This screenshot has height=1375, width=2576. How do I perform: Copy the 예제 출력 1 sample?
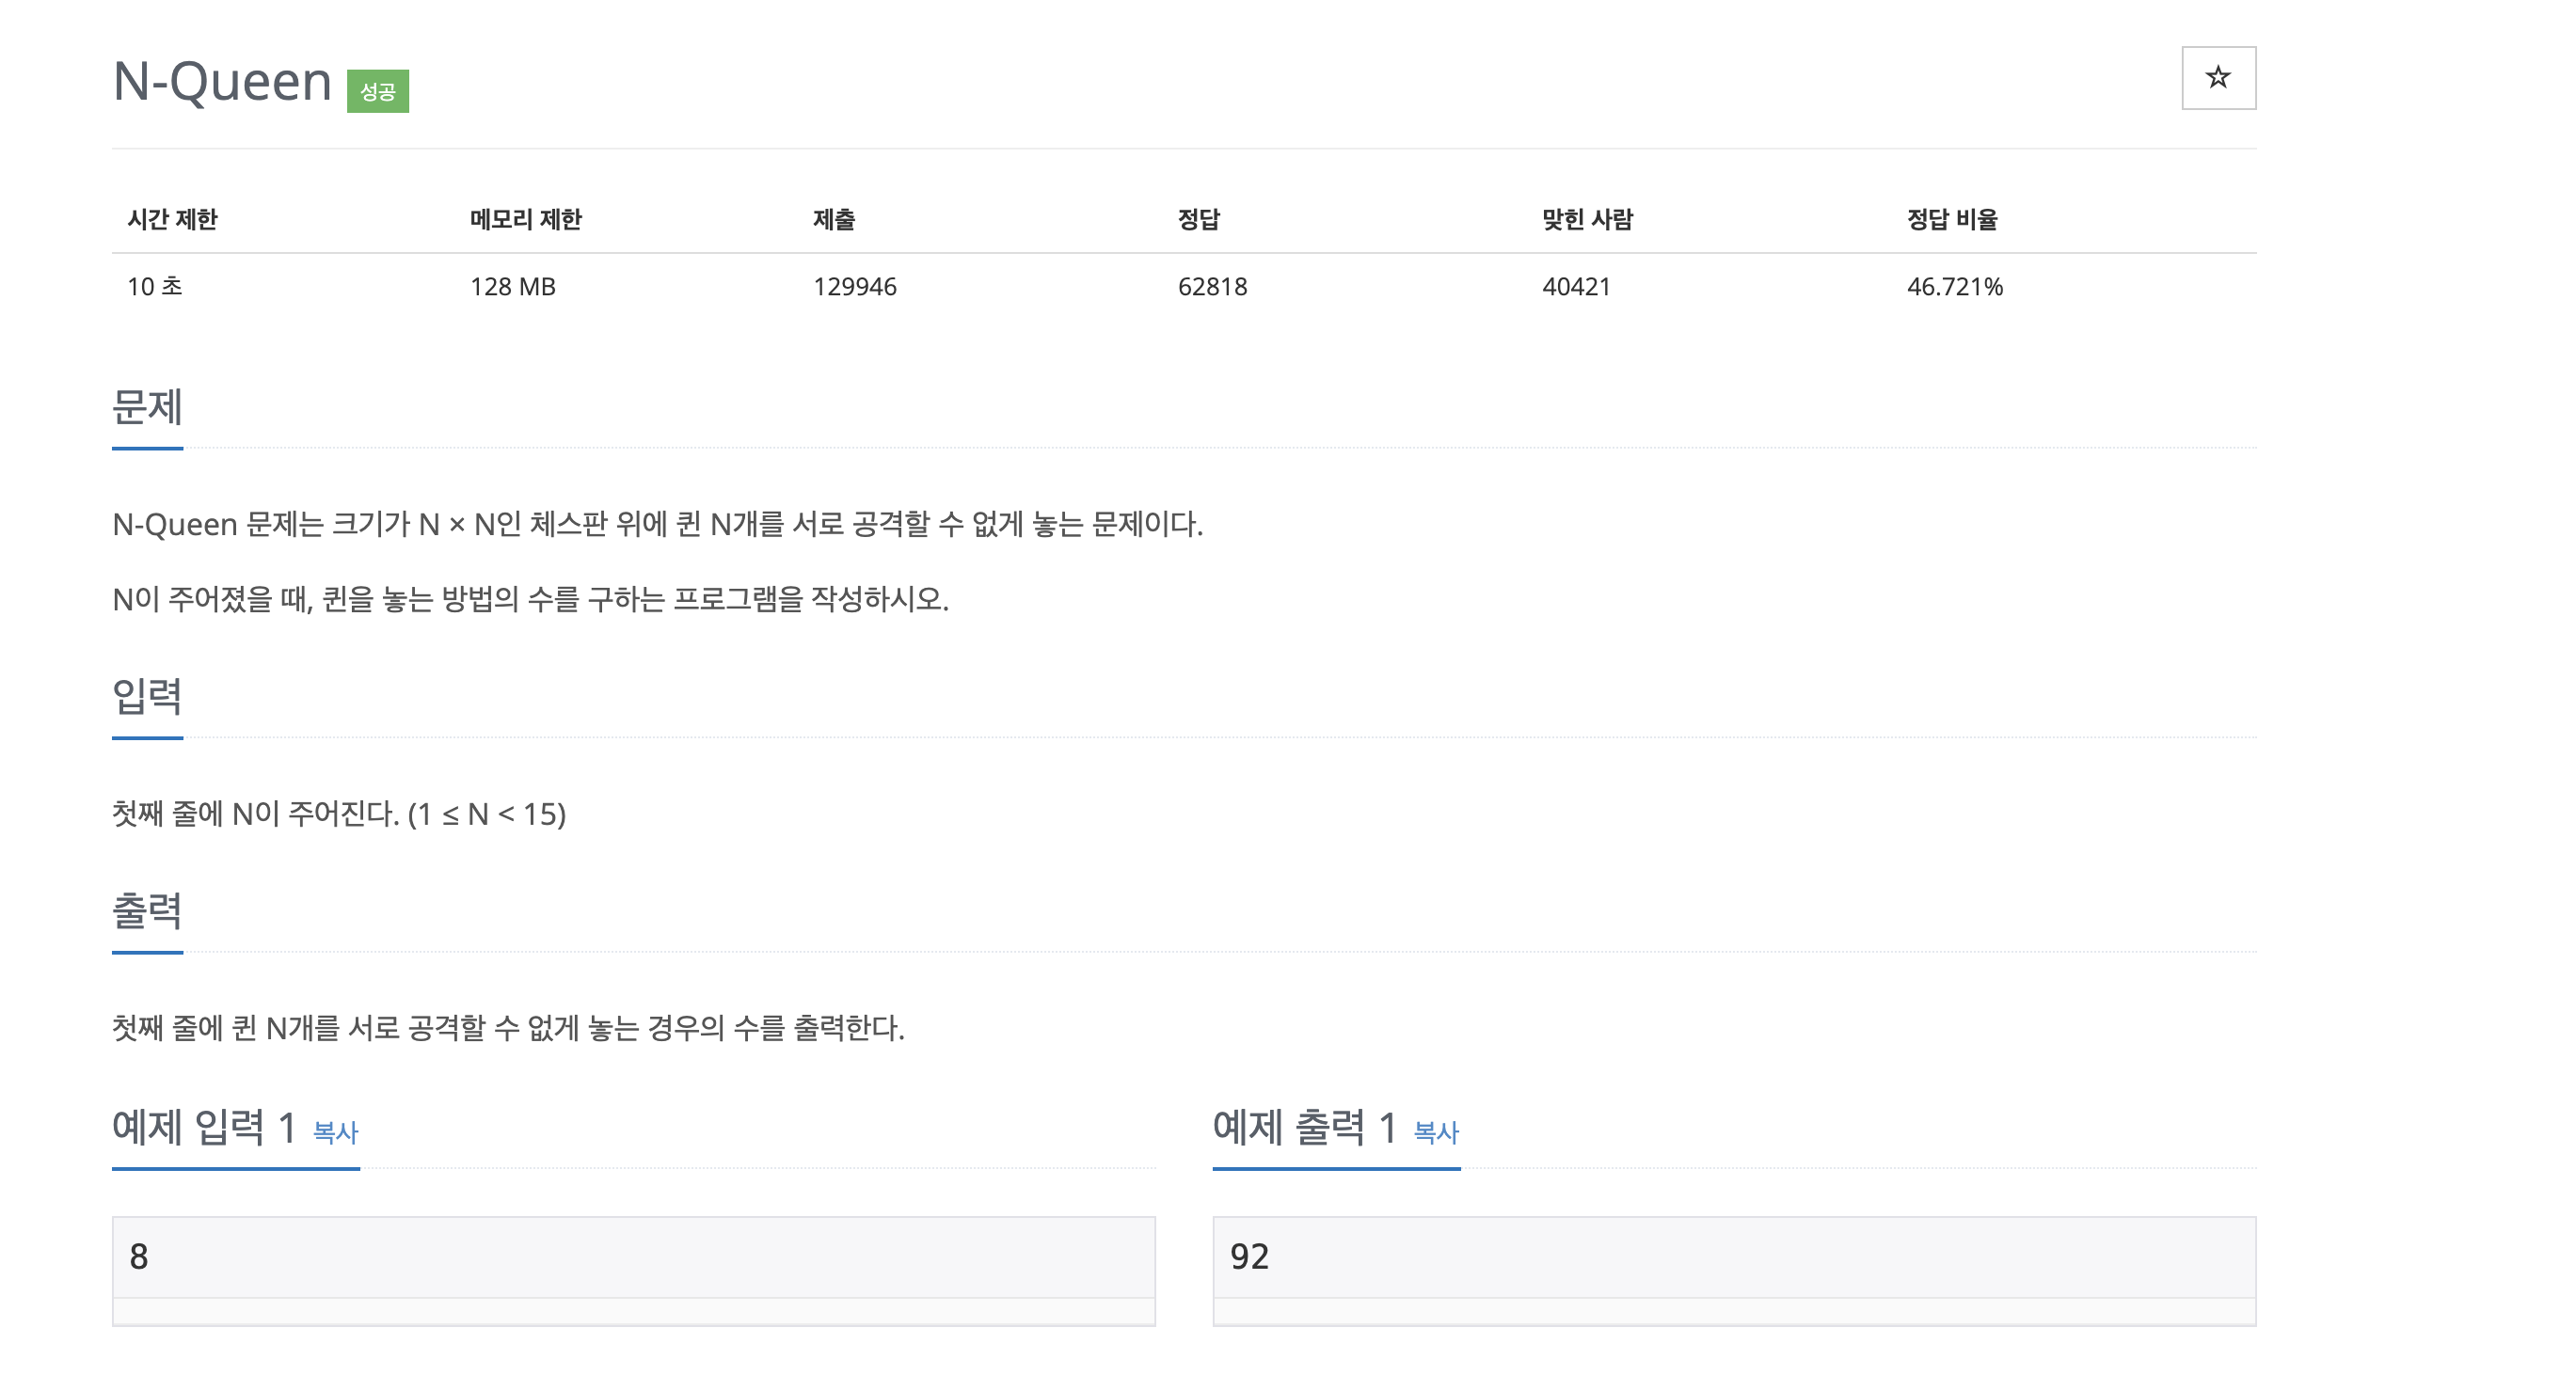pos(1435,1132)
